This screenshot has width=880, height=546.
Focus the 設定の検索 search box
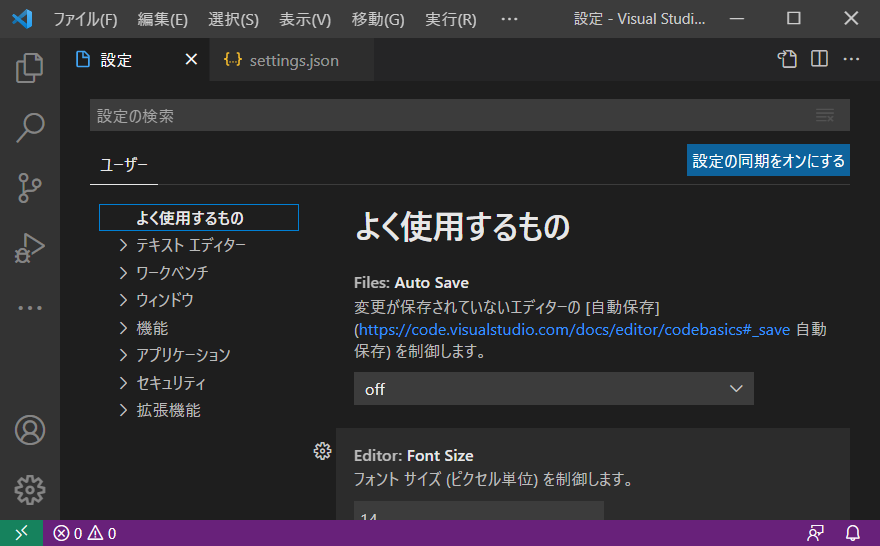[x=470, y=116]
